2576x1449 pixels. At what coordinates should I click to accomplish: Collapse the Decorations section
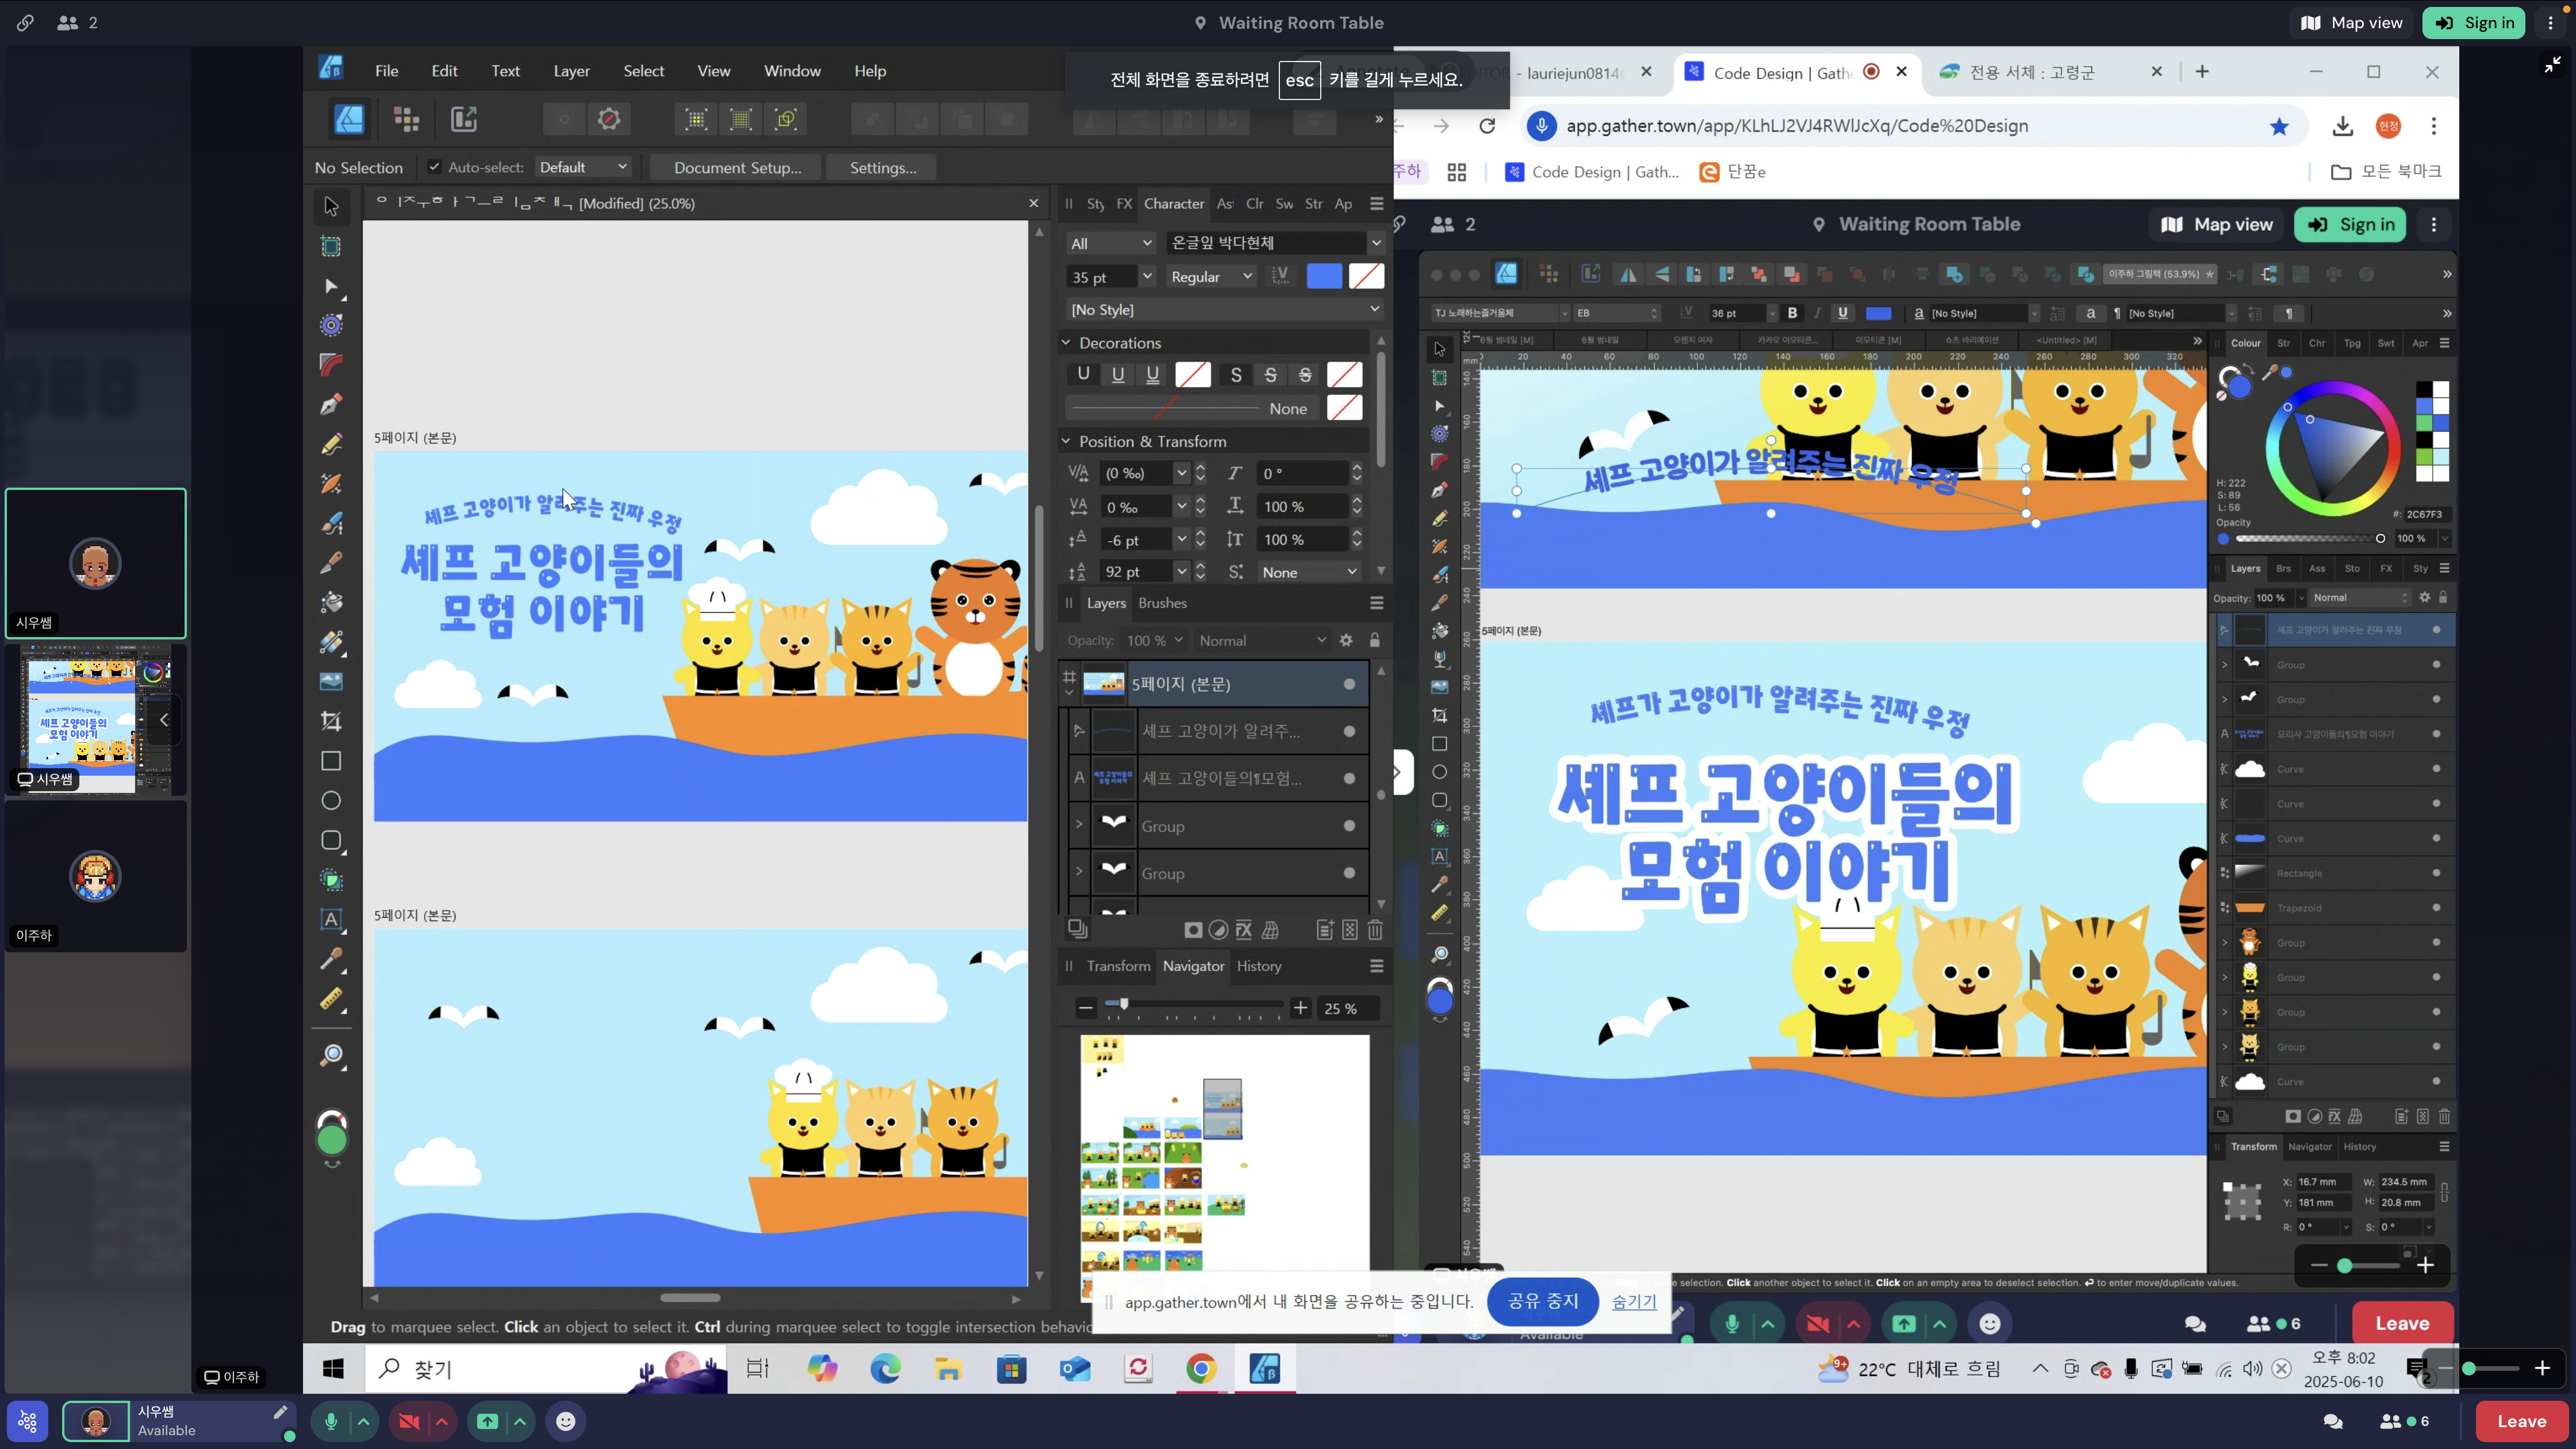click(1066, 343)
